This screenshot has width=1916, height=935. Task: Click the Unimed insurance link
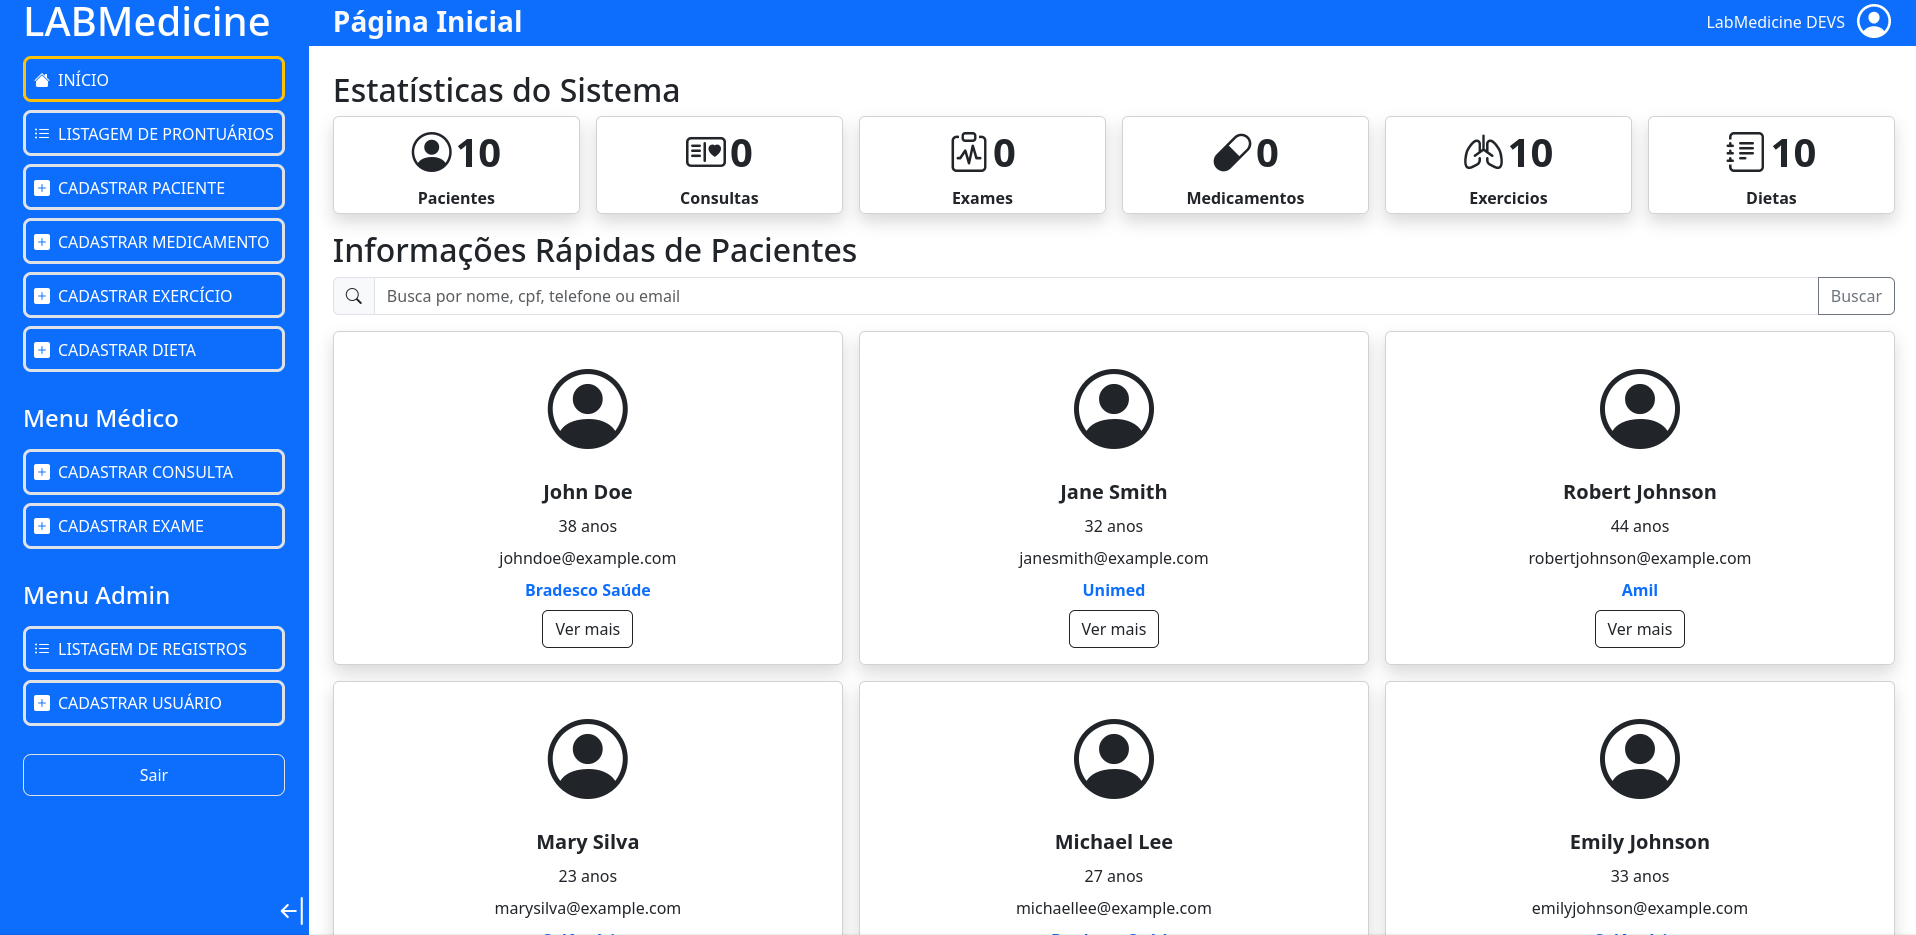[x=1114, y=590]
